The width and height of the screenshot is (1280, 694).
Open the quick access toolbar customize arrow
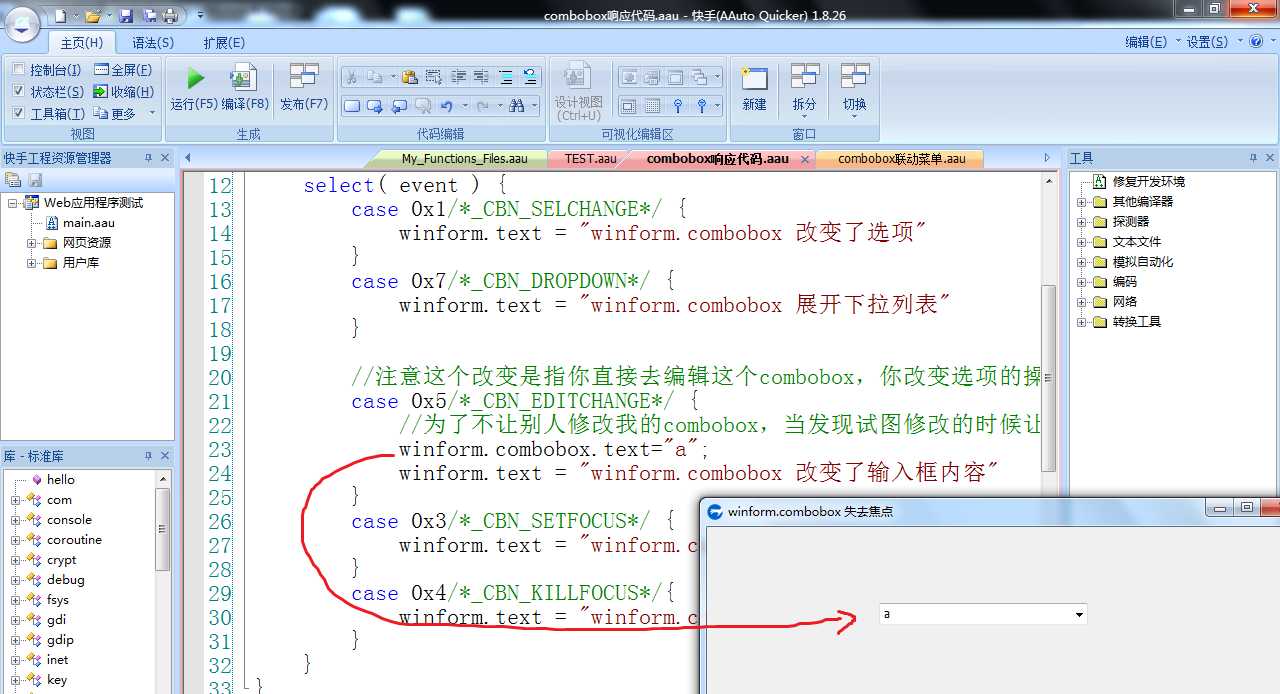pyautogui.click(x=200, y=15)
